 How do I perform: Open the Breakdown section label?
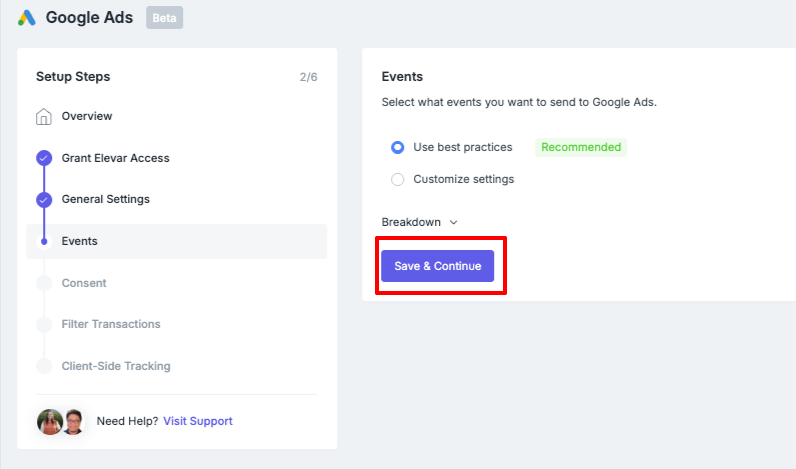click(x=411, y=222)
